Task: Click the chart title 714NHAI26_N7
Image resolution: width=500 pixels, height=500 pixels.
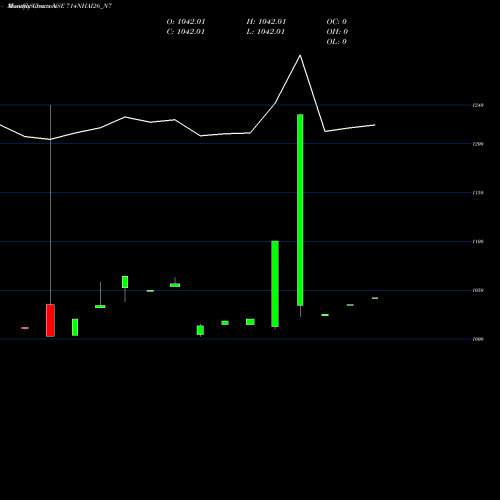Action: click(x=89, y=6)
